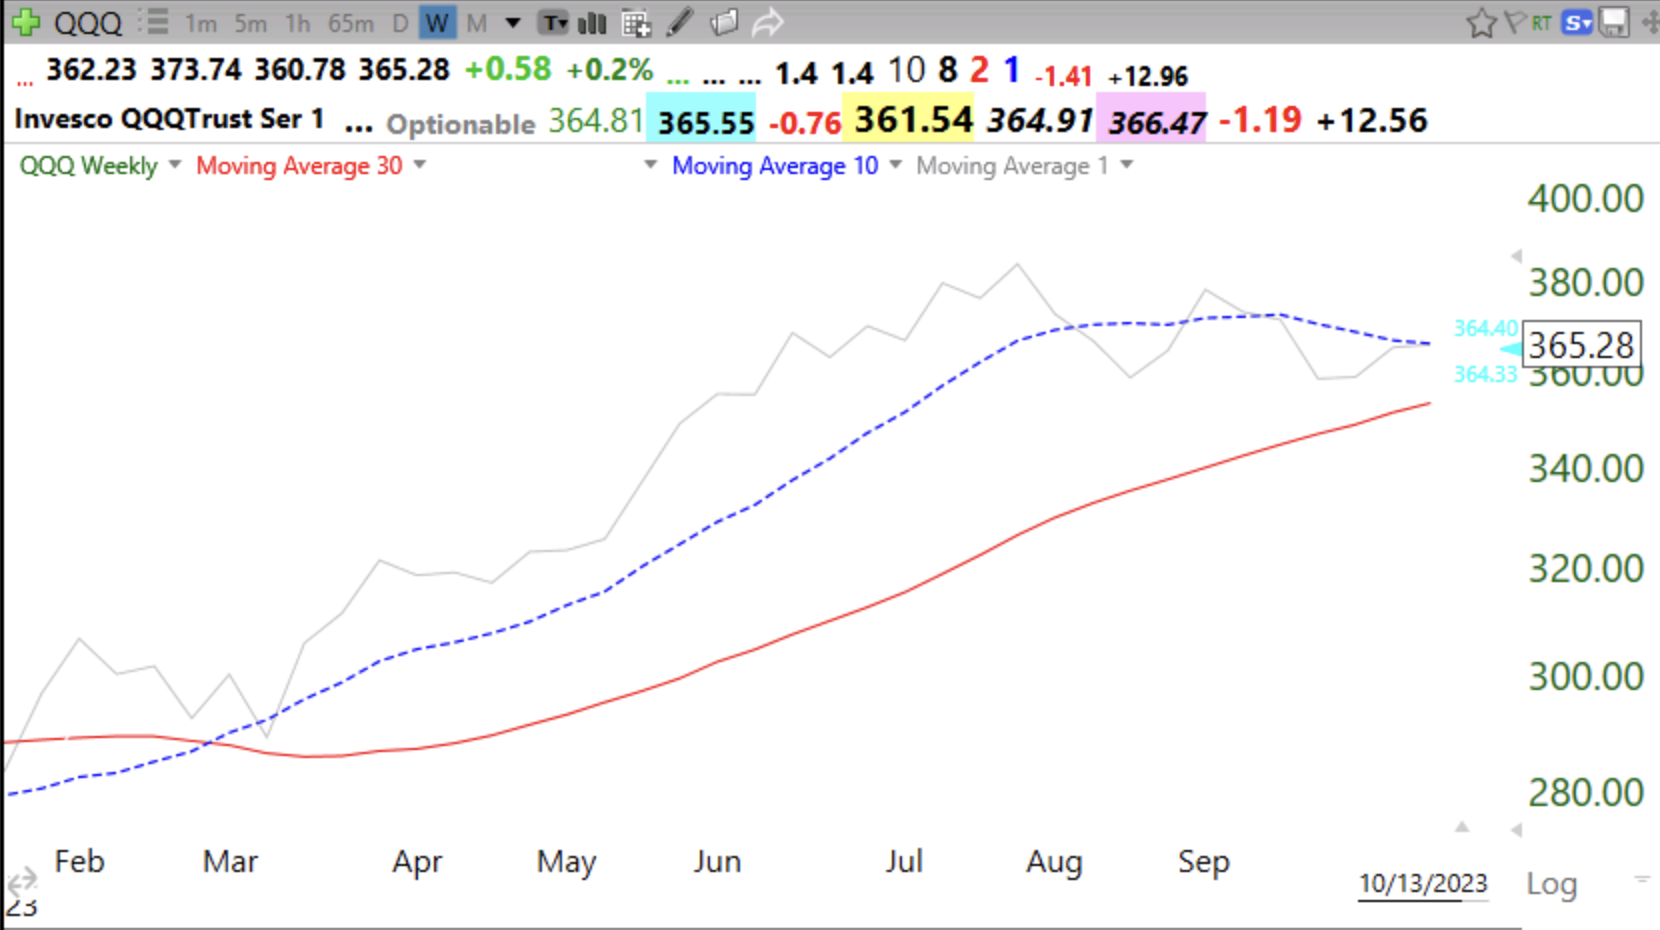Select the pencil drawing tool
The width and height of the screenshot is (1660, 930).
[680, 23]
